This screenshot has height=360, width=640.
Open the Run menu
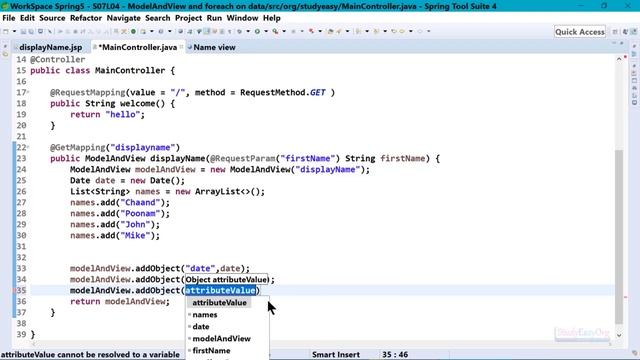tap(214, 18)
